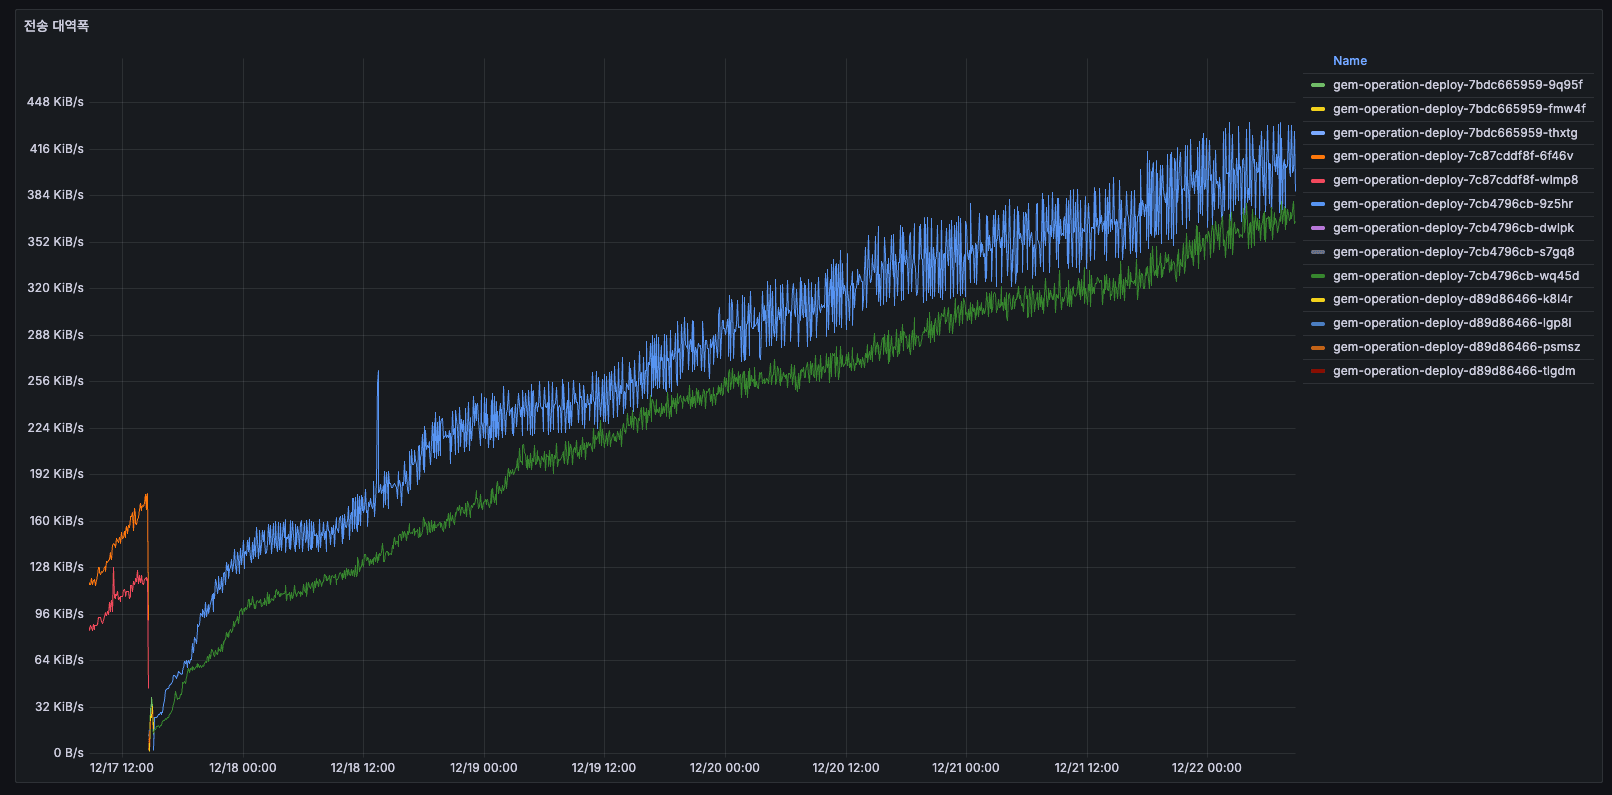This screenshot has width=1612, height=795.
Task: Select gem-operation-deploy-7bdc665959-fmw4f legend name
Action: 1458,109
